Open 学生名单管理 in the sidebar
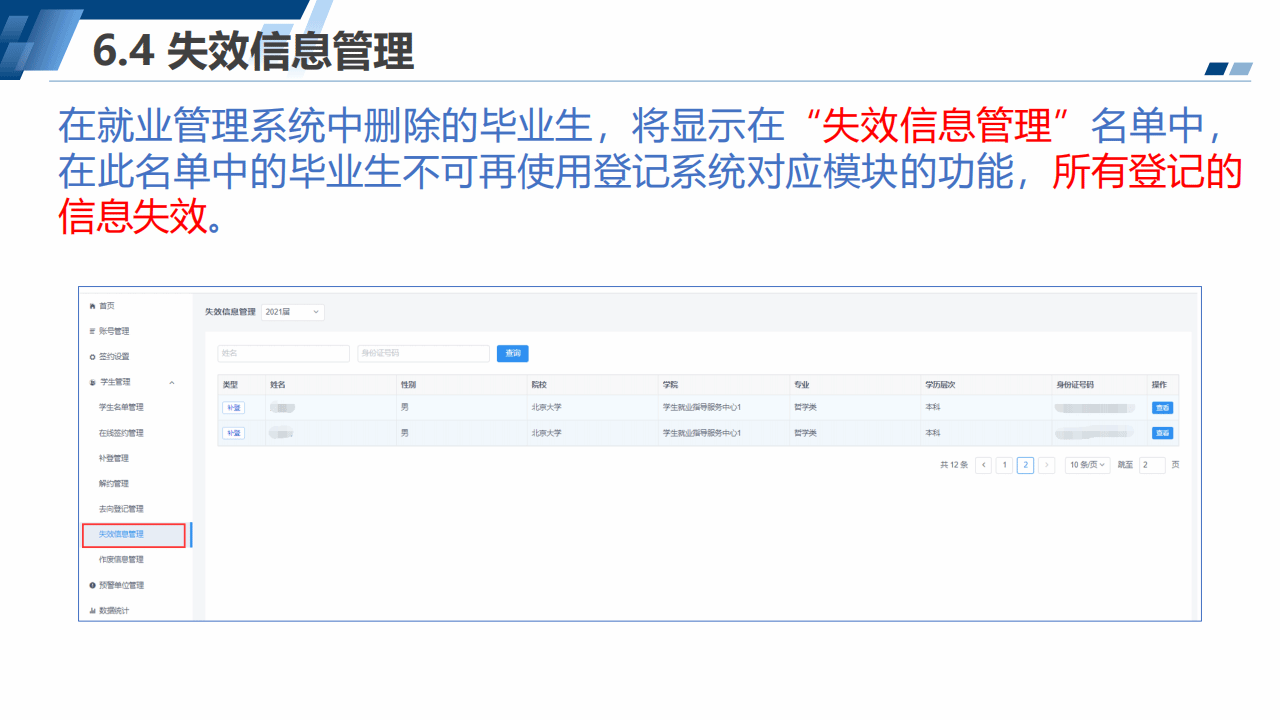The image size is (1280, 720). 121,407
